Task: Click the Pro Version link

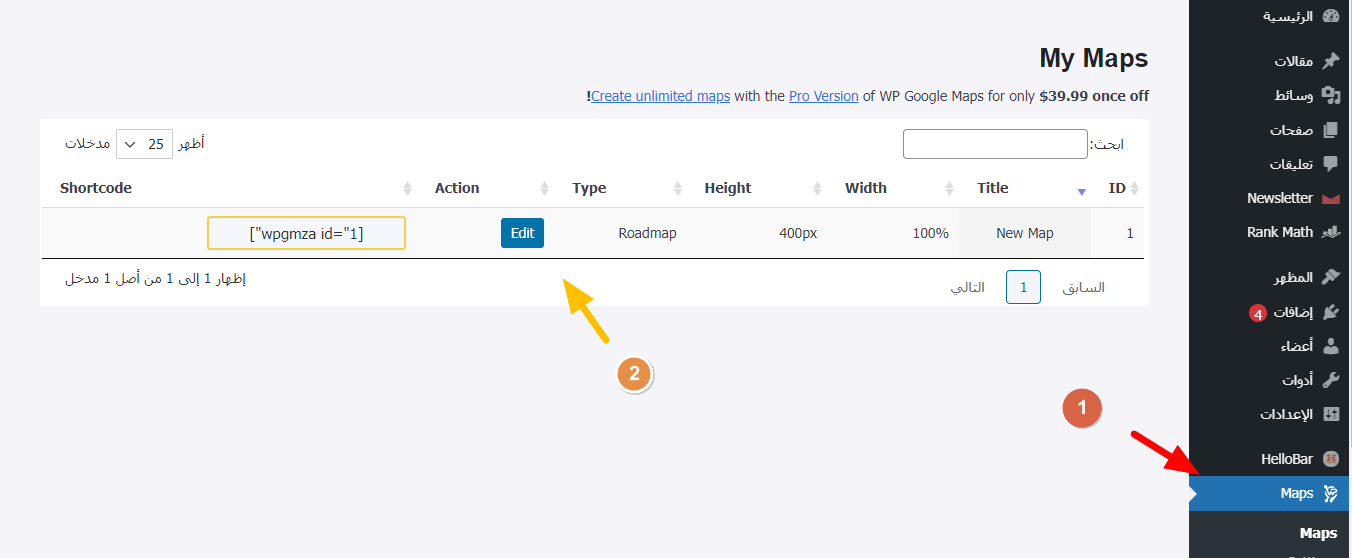Action: click(x=824, y=96)
